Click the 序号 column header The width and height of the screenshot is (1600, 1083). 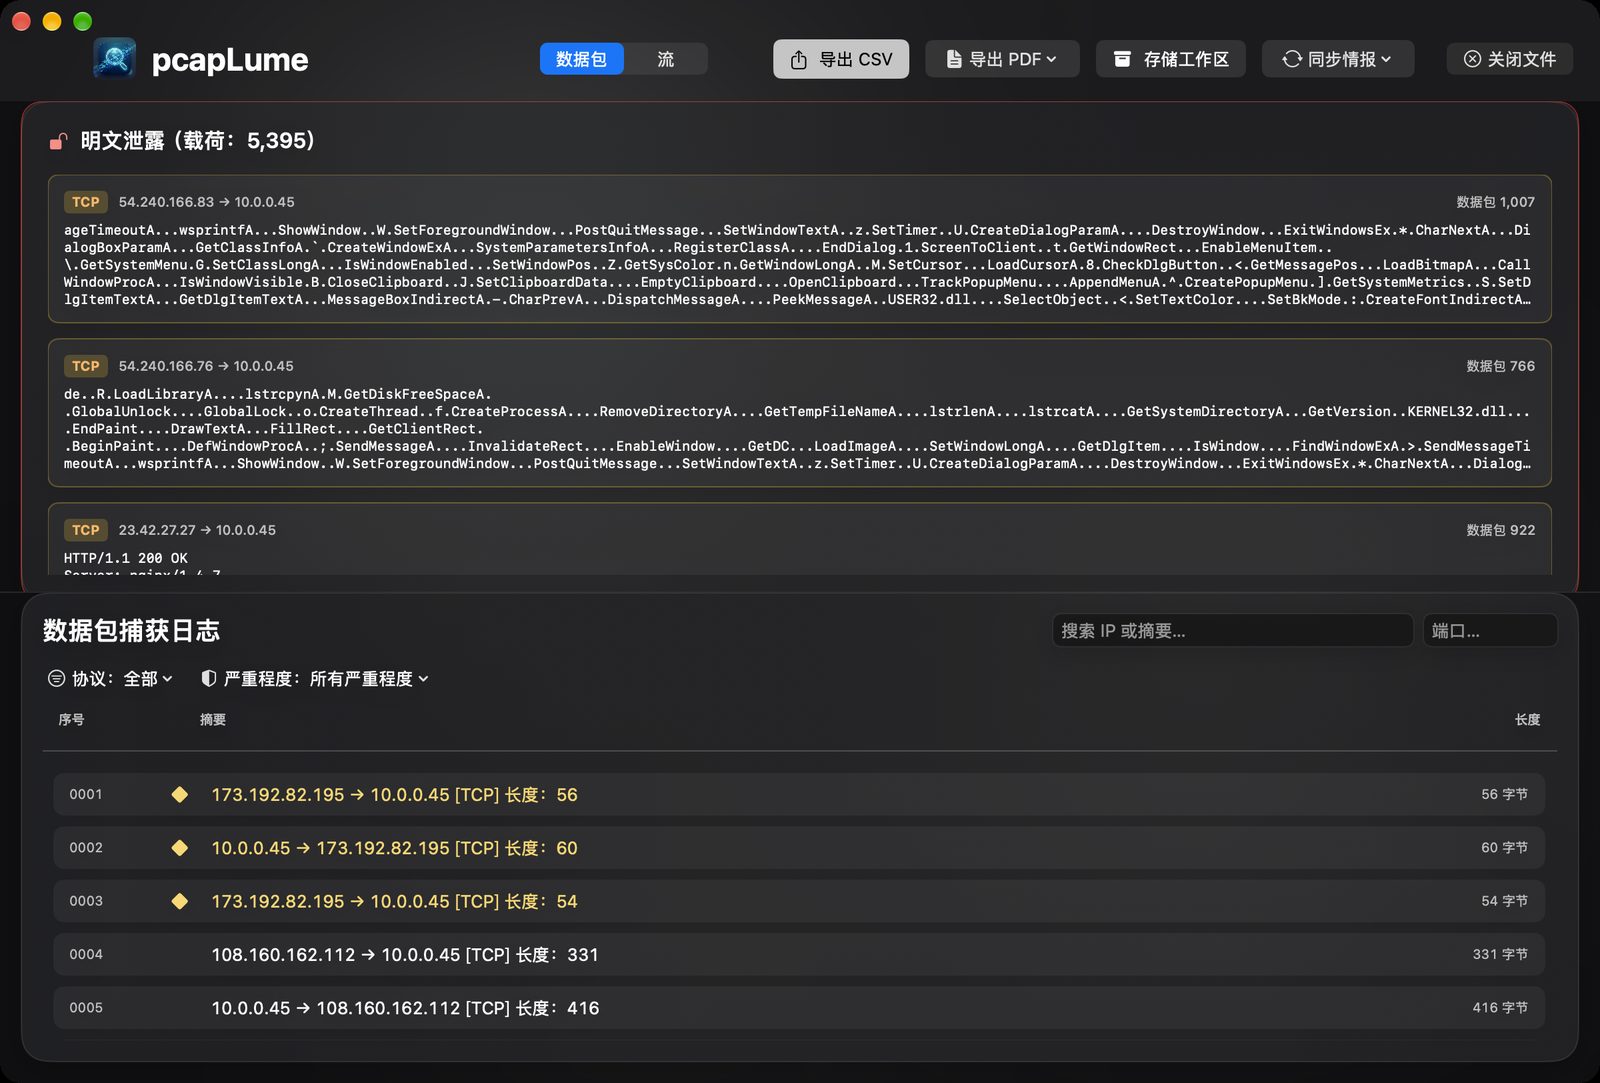point(71,720)
